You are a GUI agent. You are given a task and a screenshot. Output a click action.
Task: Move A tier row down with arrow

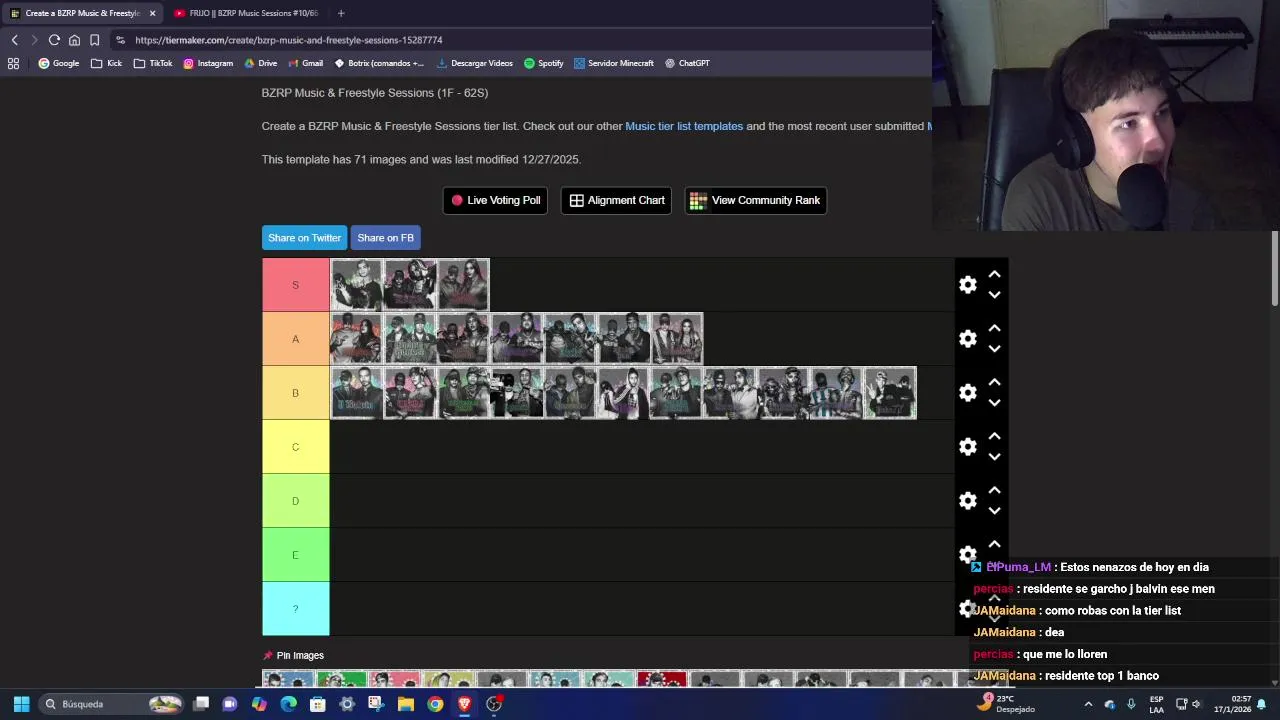[994, 349]
